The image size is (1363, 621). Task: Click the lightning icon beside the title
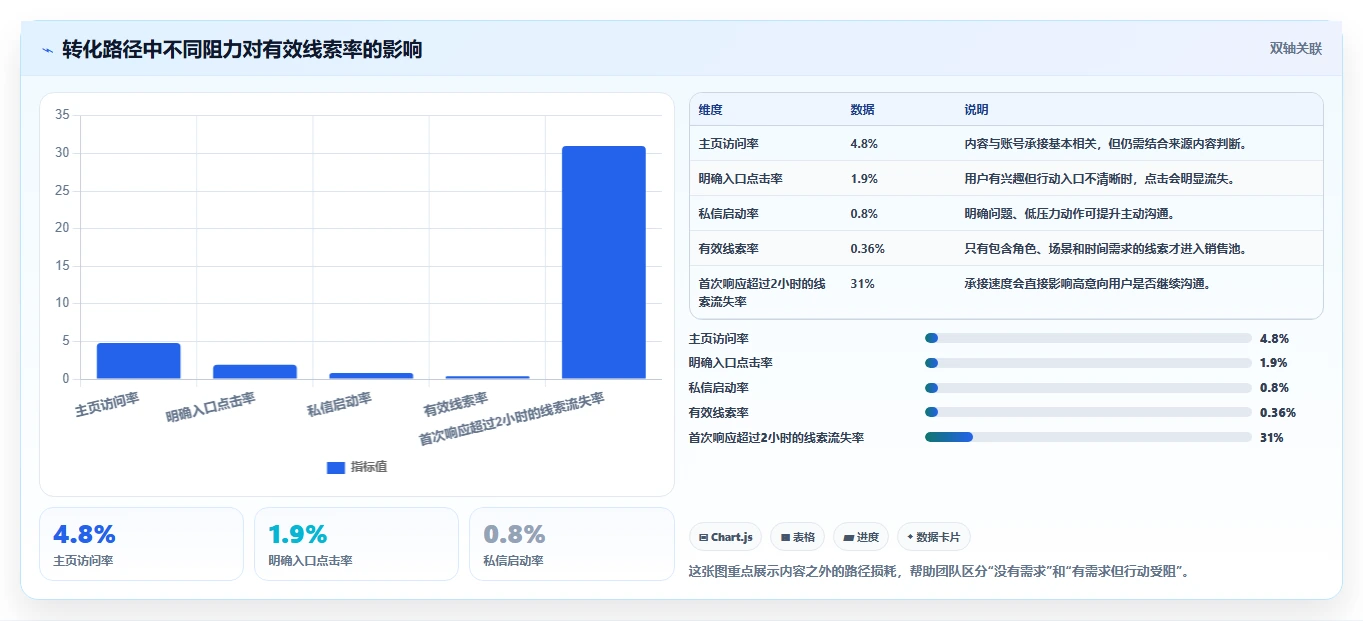coord(47,50)
